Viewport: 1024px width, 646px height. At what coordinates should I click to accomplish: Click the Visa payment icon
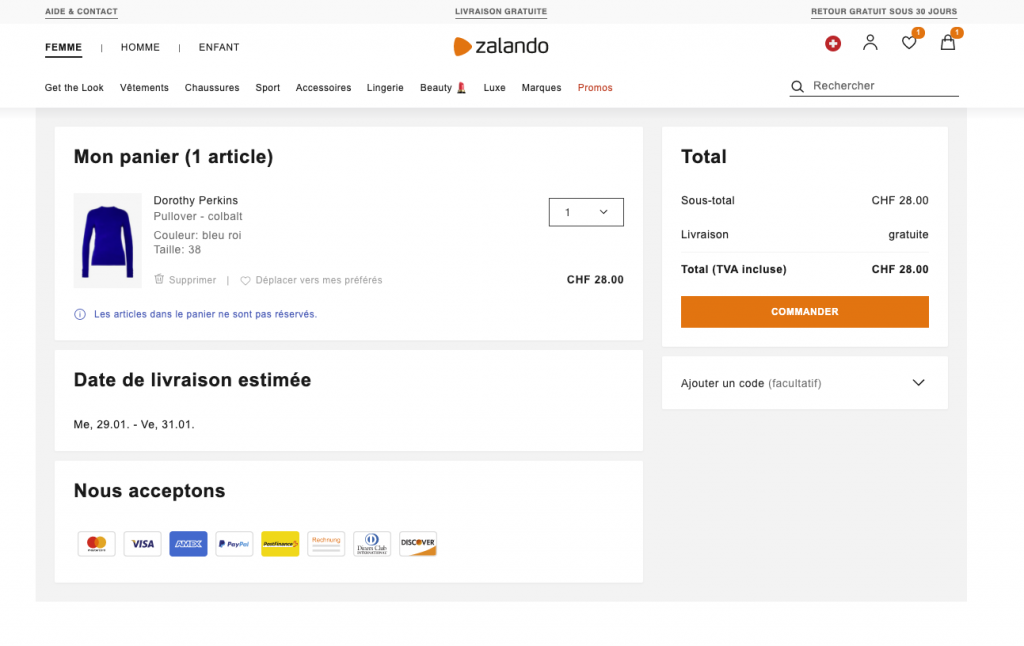tap(142, 543)
